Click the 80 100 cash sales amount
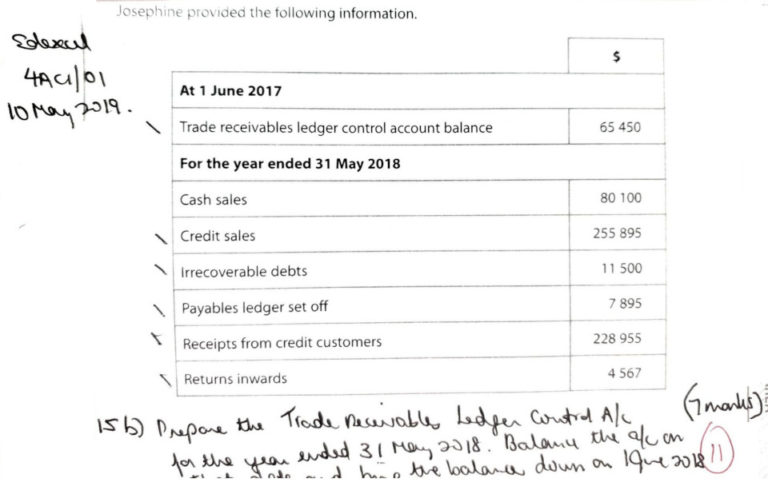The height and width of the screenshot is (498, 768). click(620, 198)
